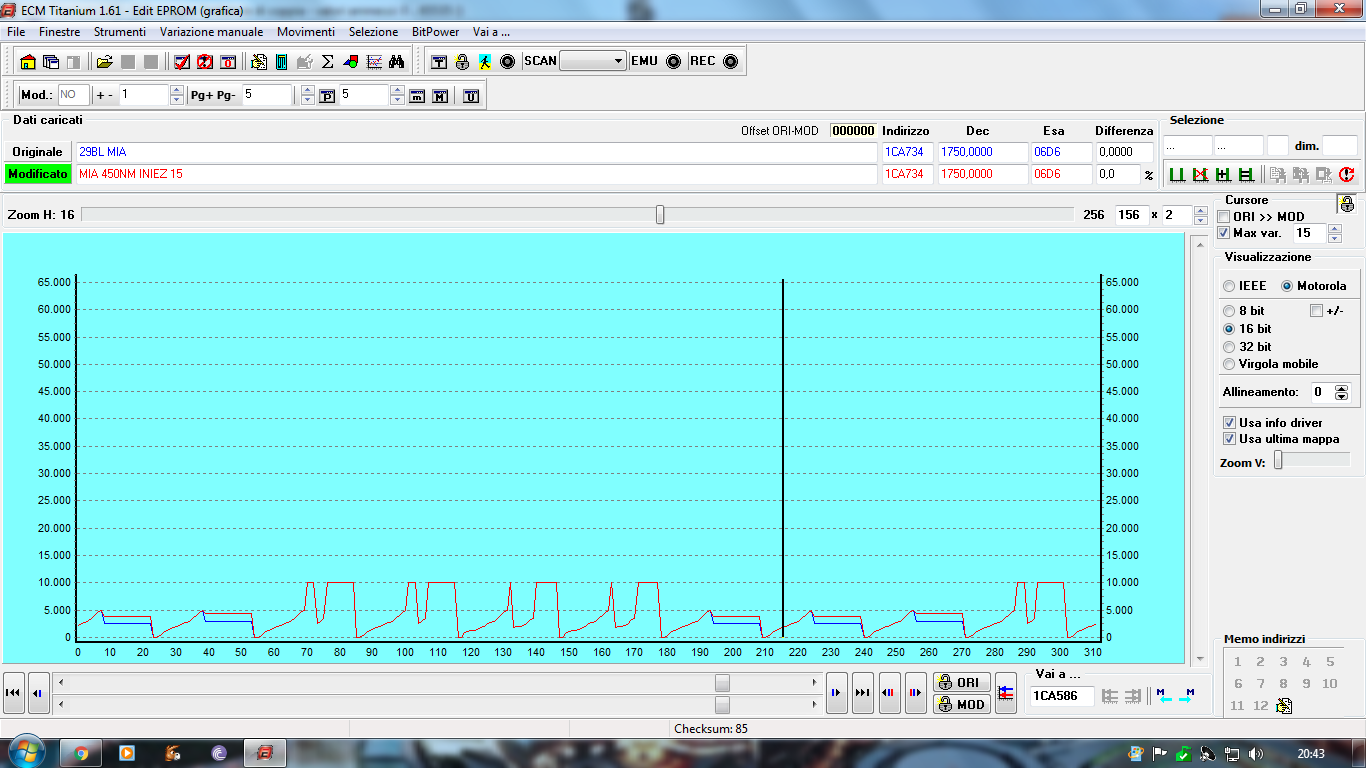
Task: Select the Motorola radio button
Action: [1287, 286]
